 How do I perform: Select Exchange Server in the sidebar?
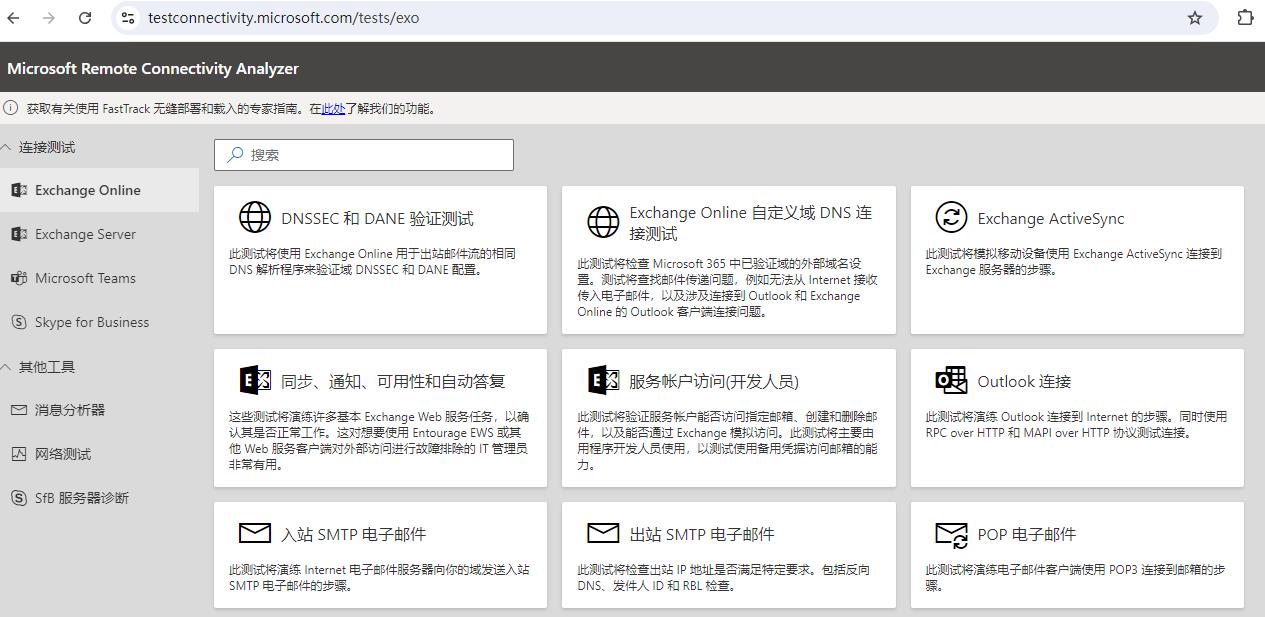99,234
